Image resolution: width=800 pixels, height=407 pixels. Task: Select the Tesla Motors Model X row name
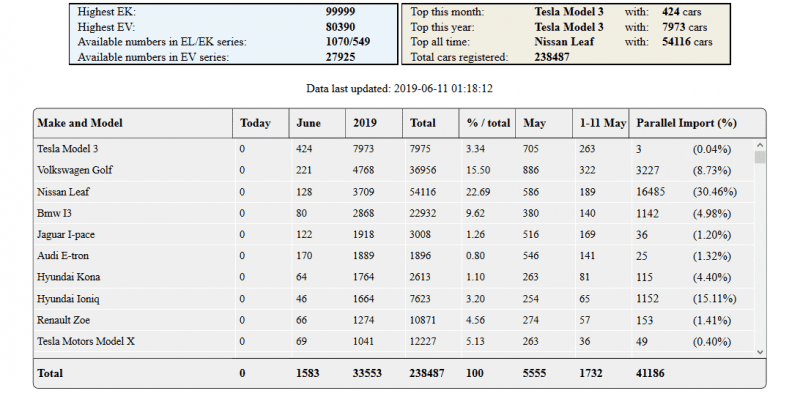(86, 342)
